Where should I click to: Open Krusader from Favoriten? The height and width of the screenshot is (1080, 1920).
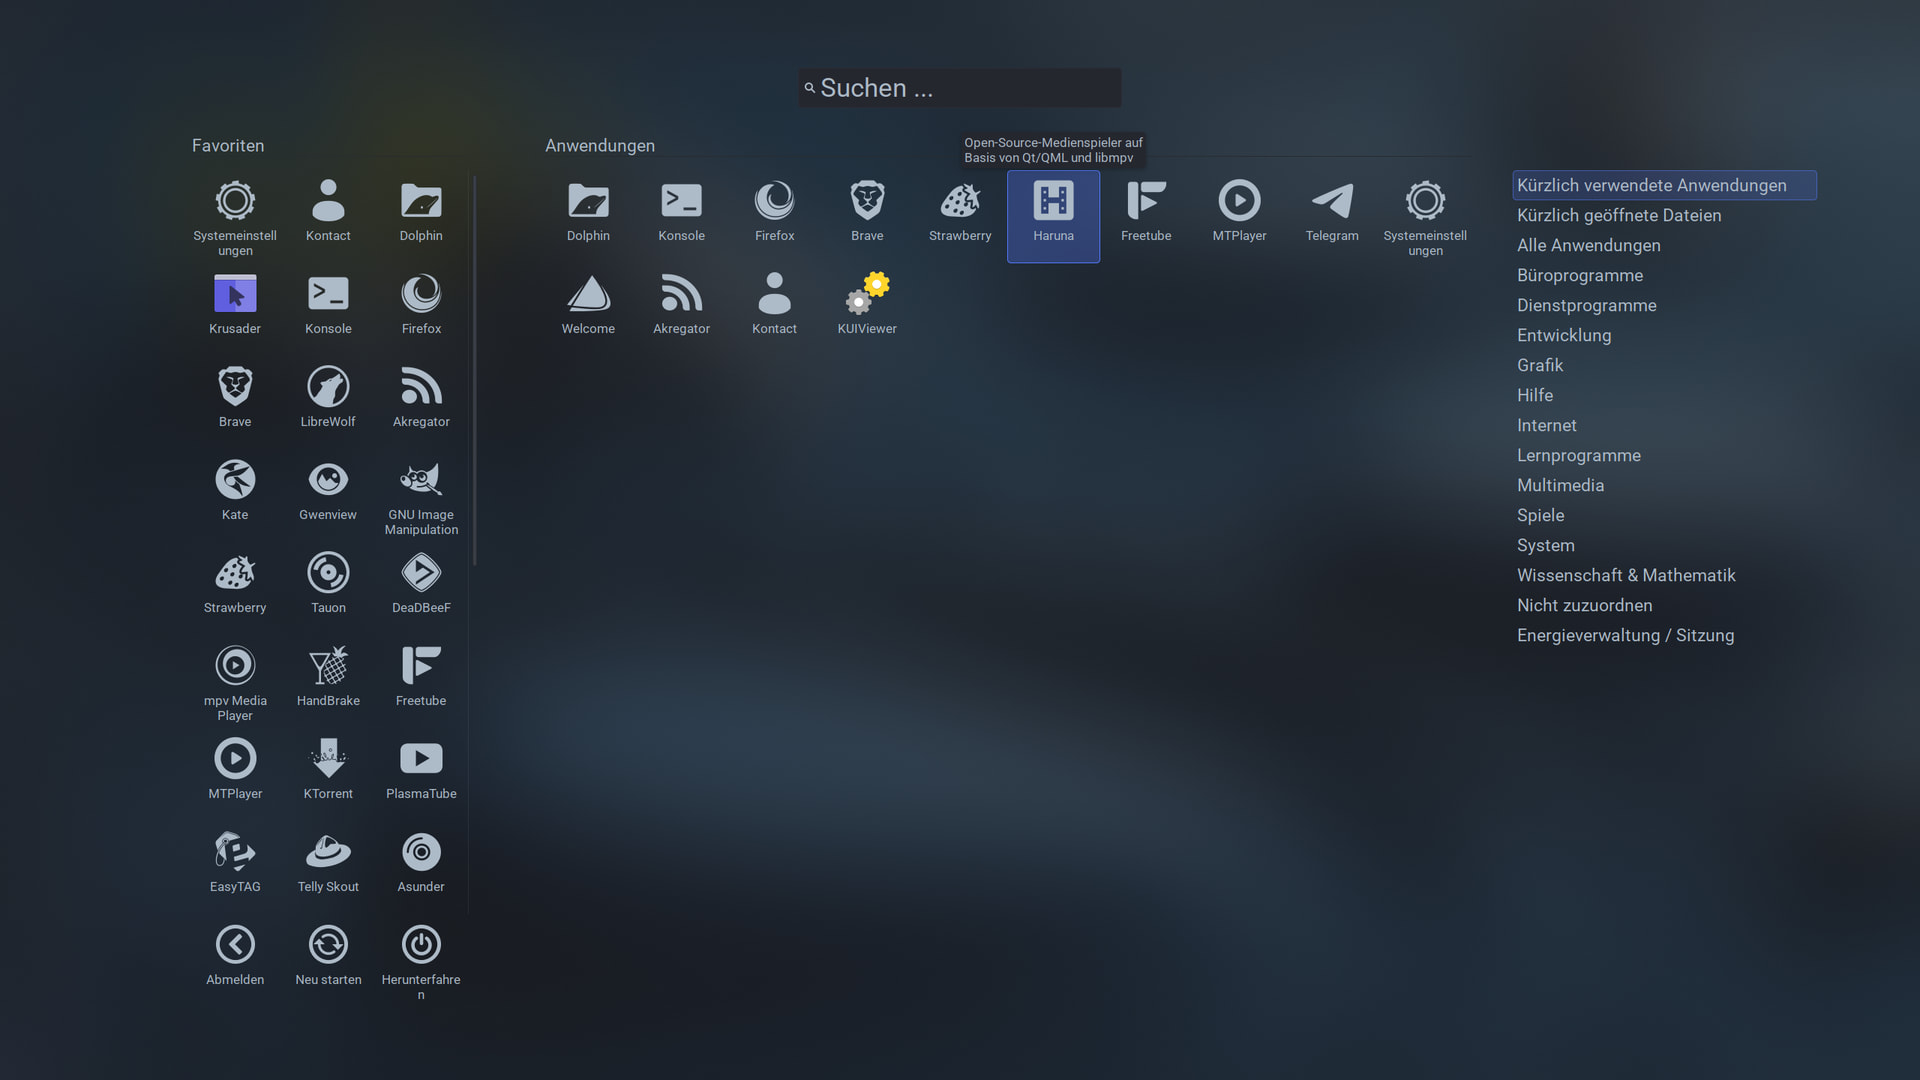(235, 304)
